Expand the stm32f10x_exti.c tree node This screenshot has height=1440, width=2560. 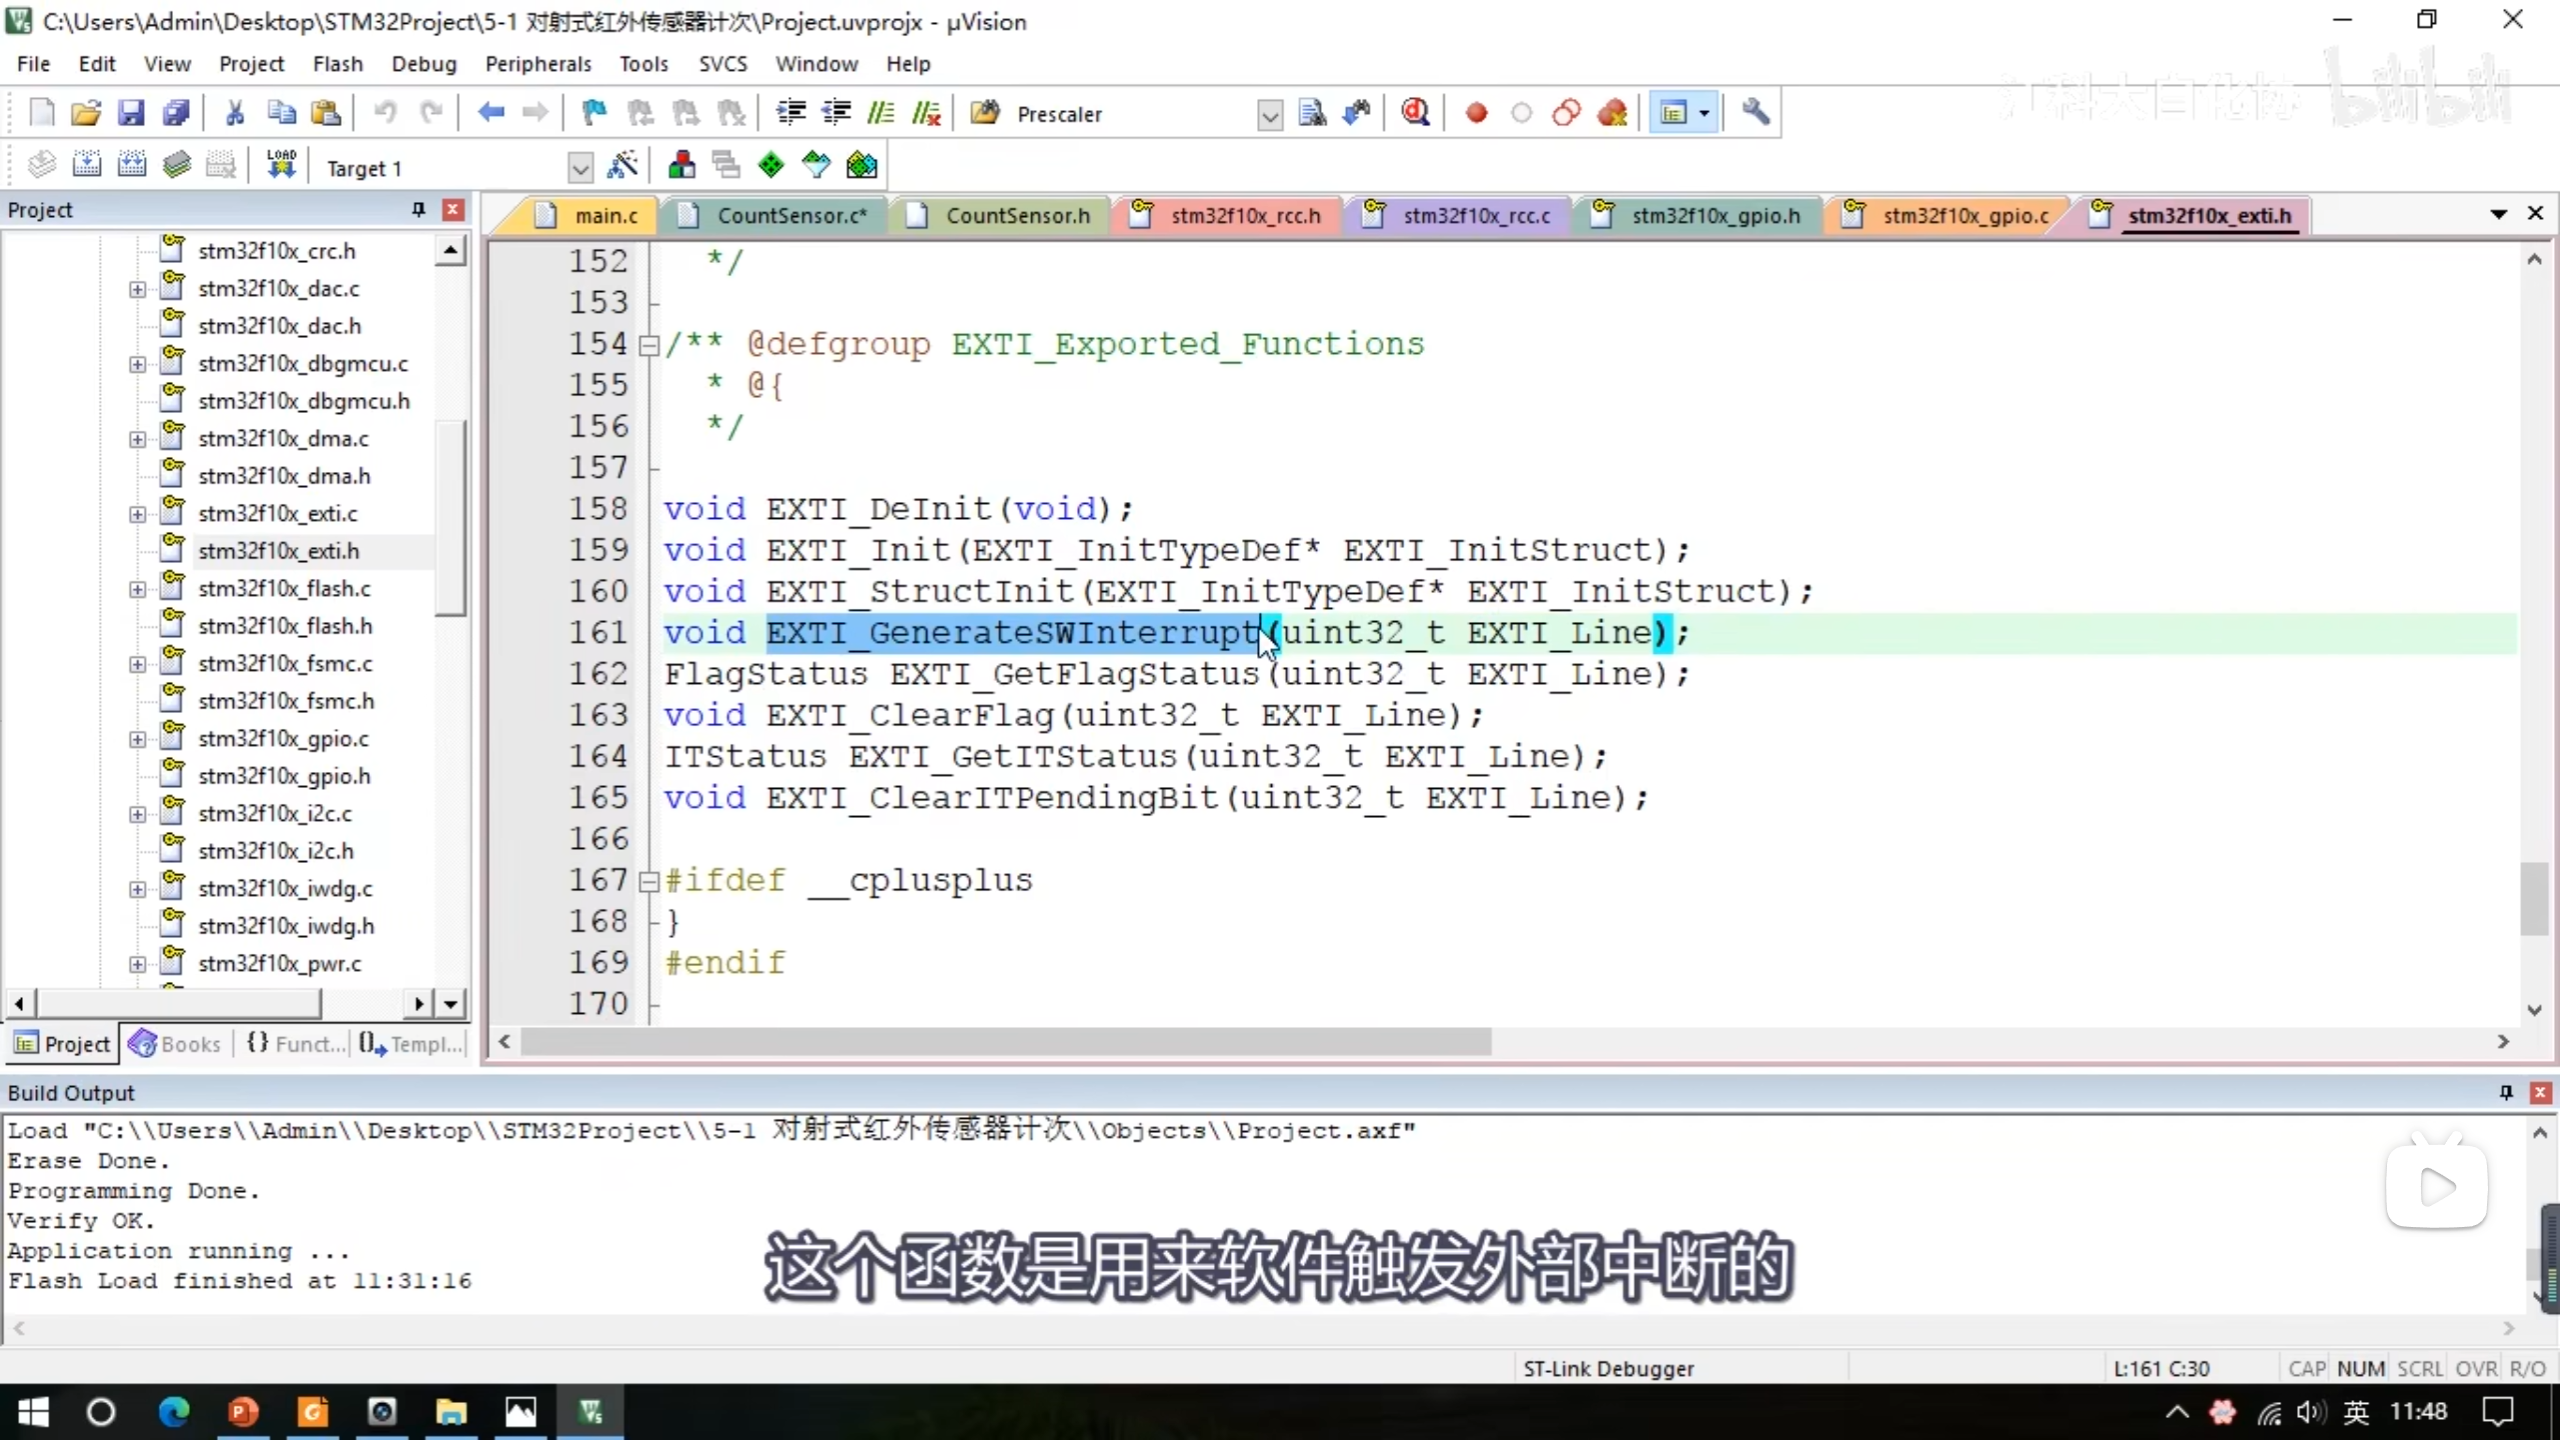[x=137, y=514]
